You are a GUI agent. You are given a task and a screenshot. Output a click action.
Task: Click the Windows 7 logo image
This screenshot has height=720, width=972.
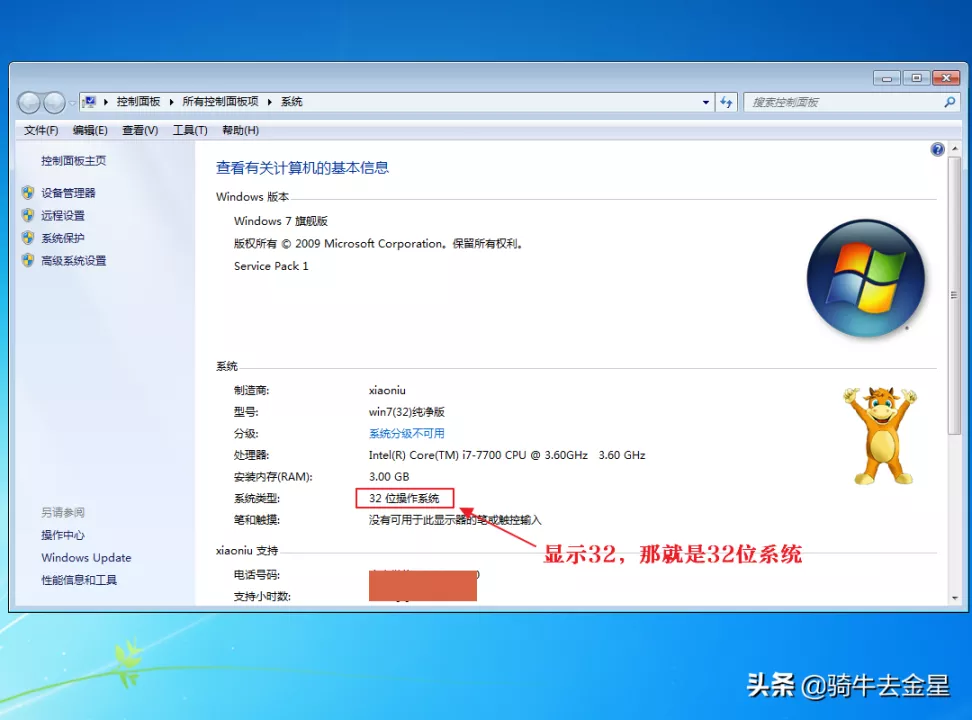(x=866, y=278)
